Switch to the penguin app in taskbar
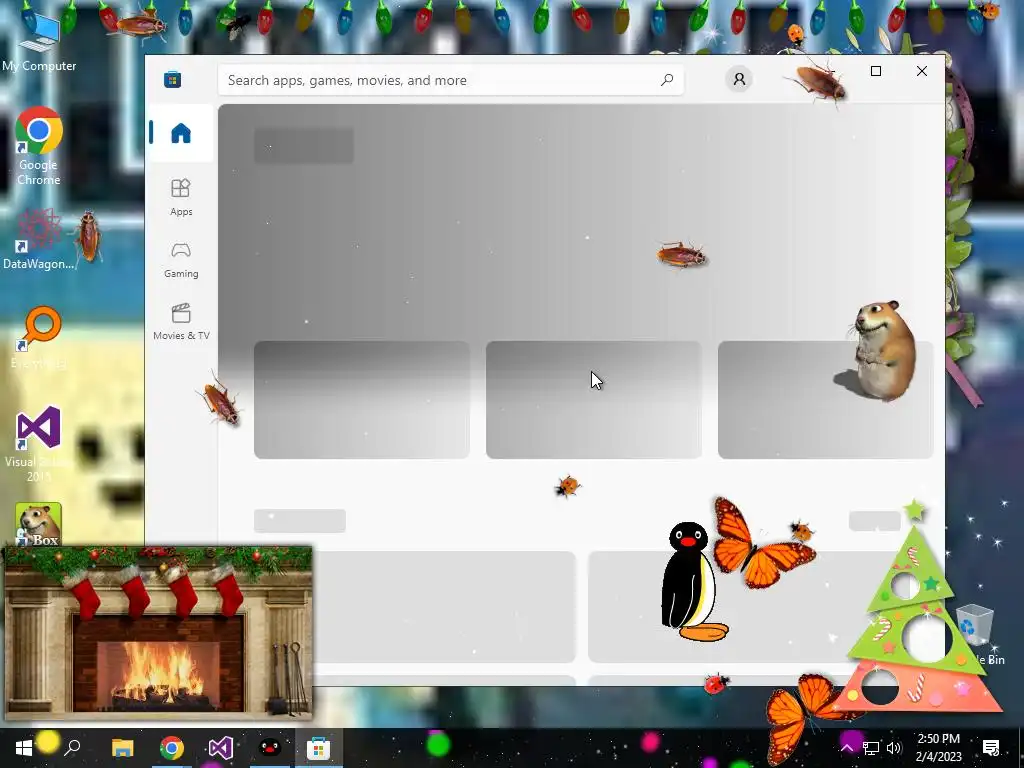The width and height of the screenshot is (1024, 768). tap(270, 748)
